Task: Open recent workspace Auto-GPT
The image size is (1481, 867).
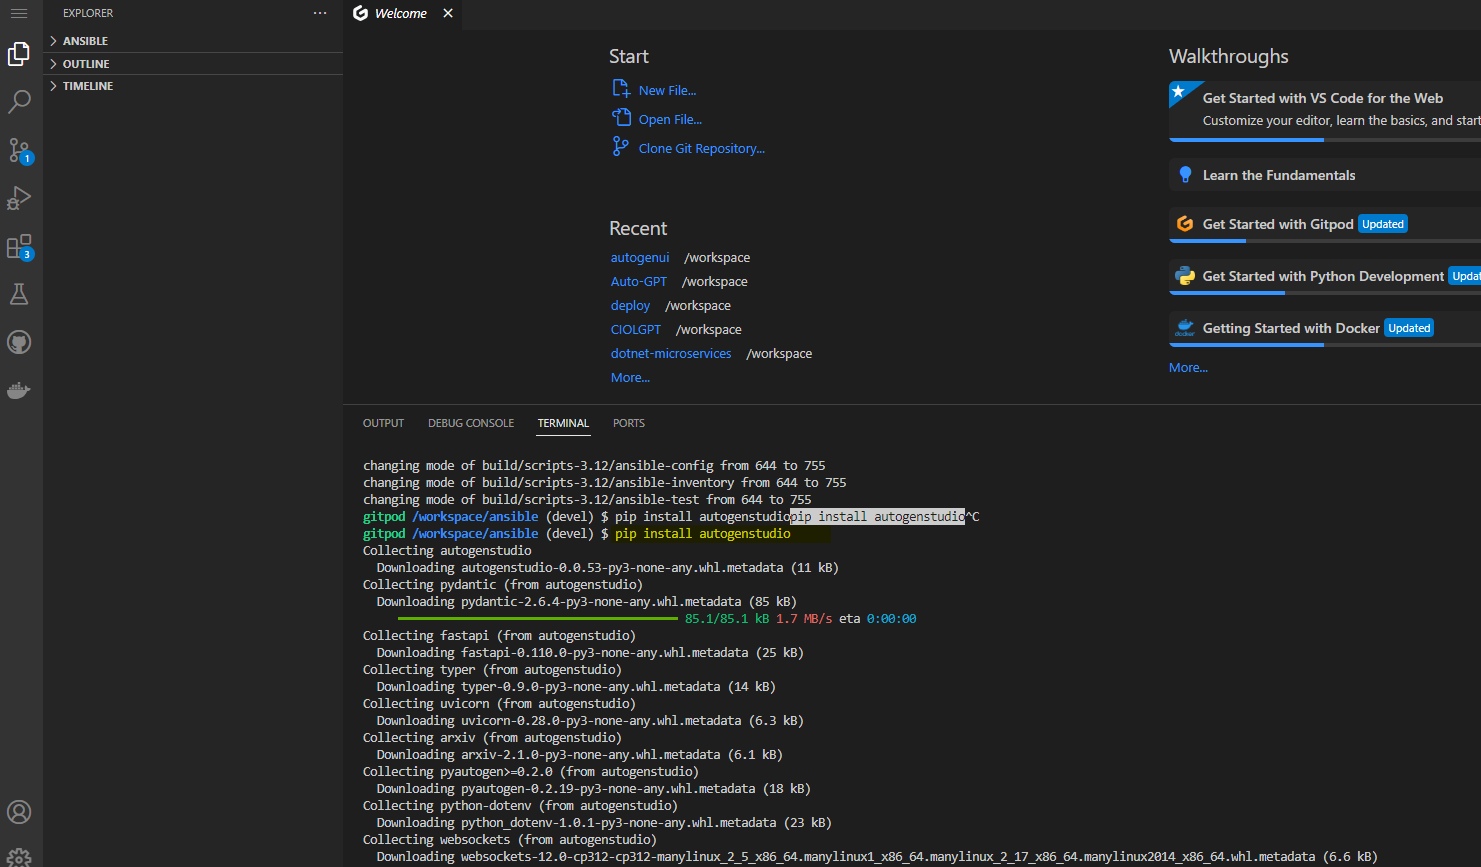Action: coord(638,281)
